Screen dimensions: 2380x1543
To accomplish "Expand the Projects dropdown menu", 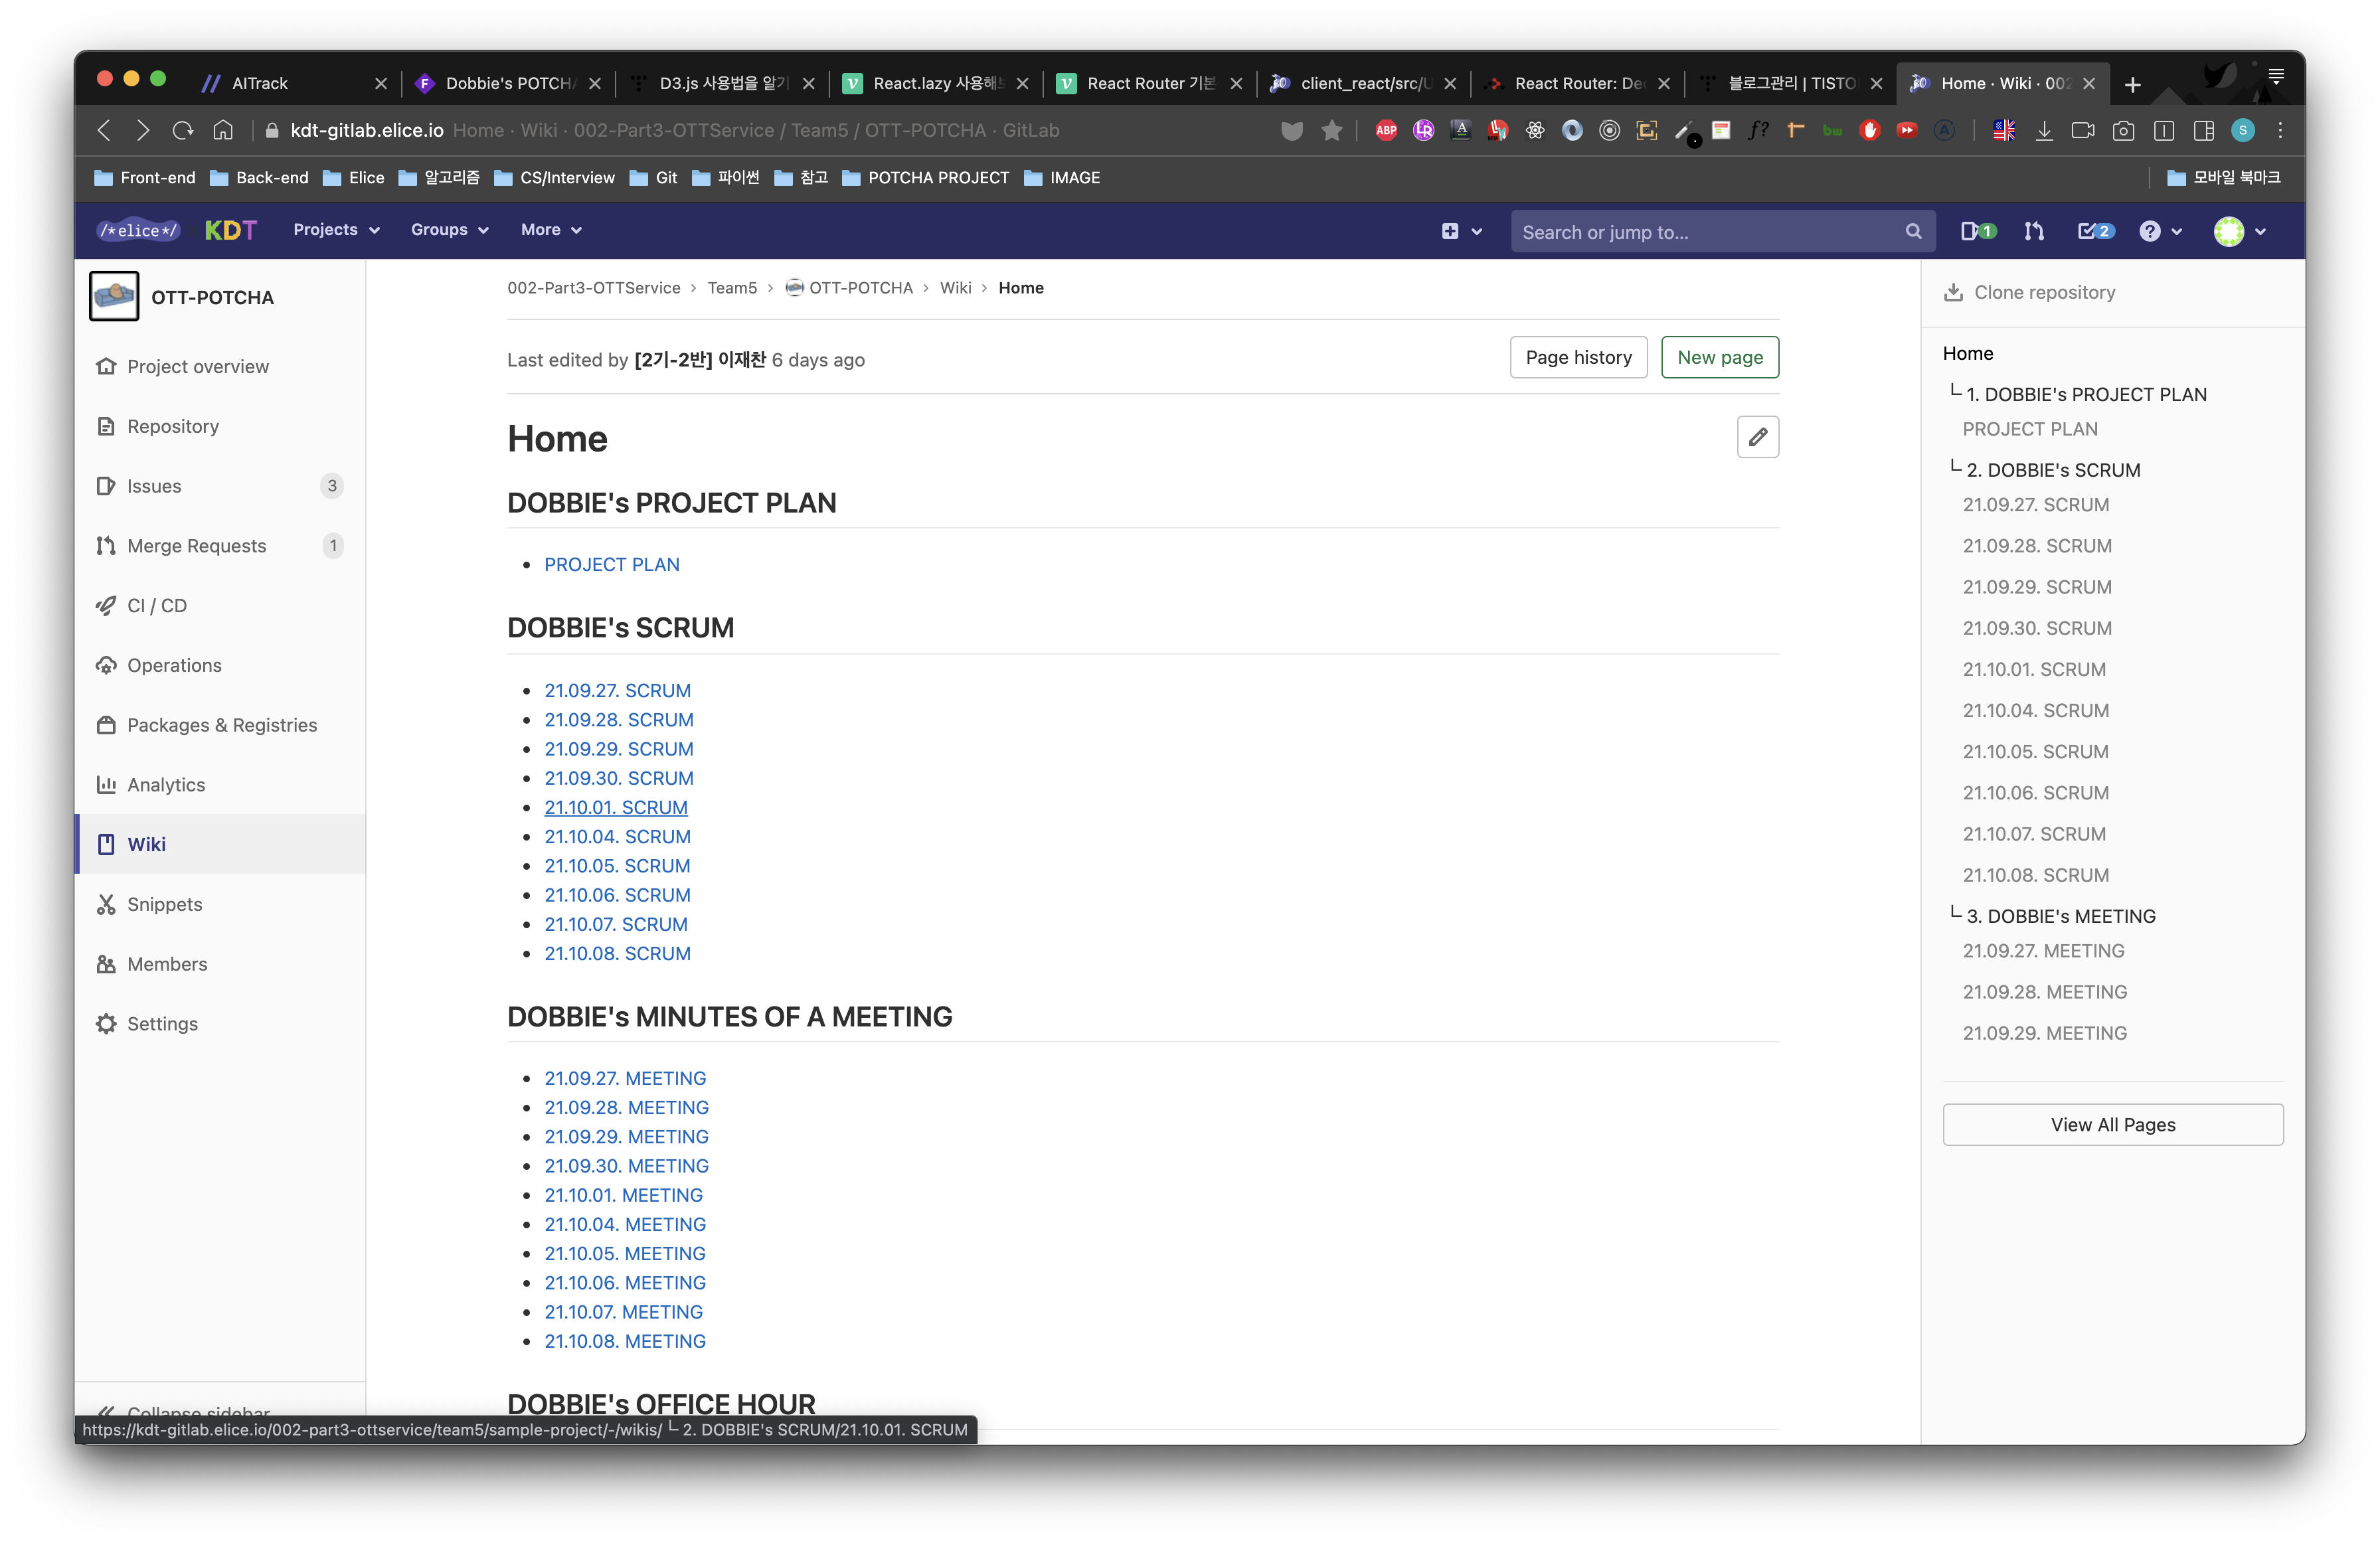I will 336,230.
